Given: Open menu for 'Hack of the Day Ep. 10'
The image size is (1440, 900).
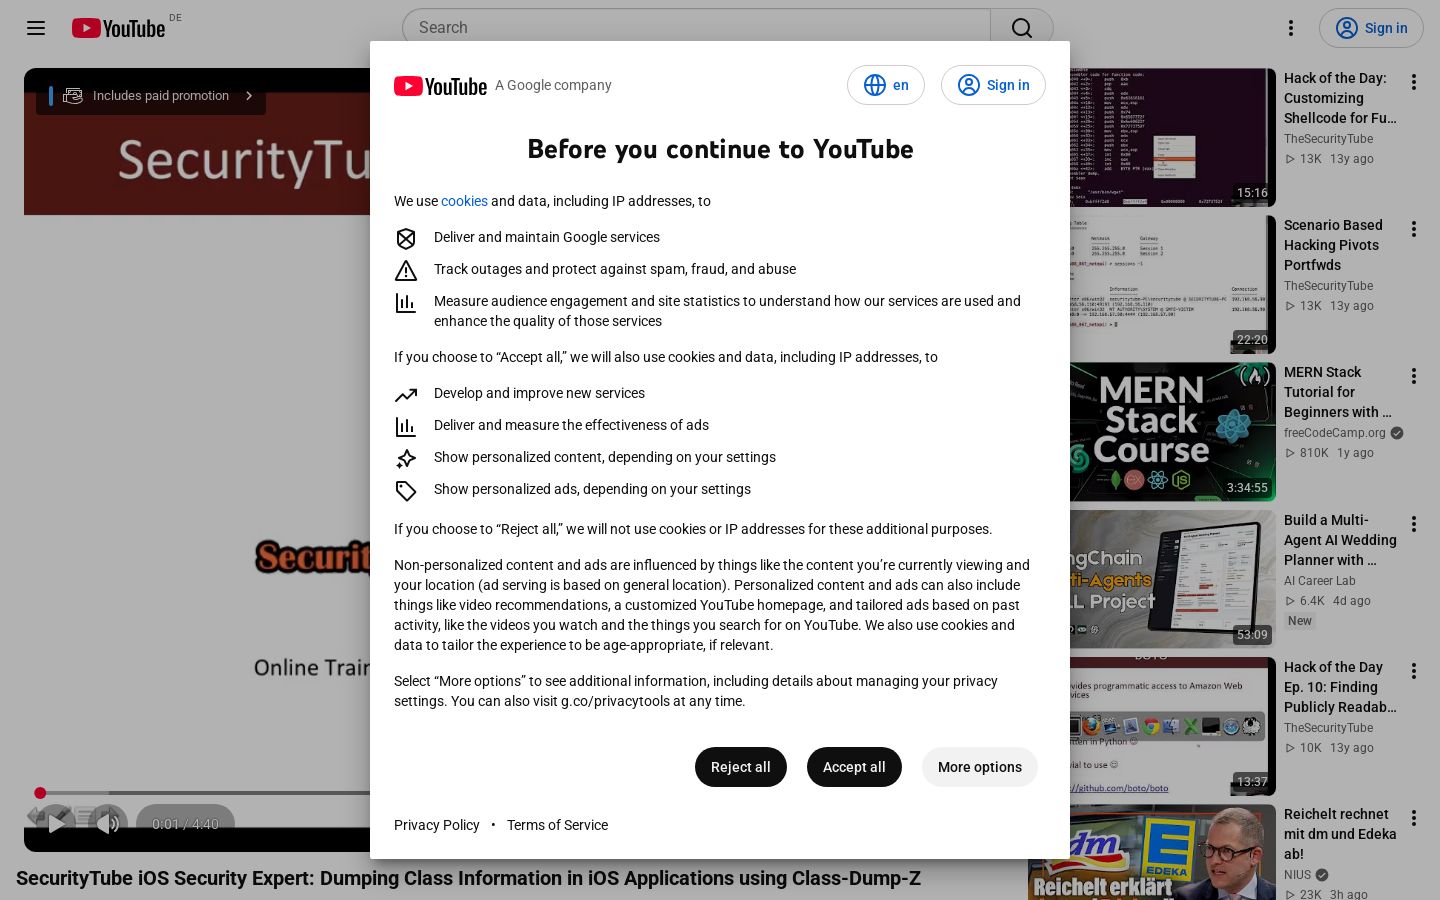Looking at the screenshot, I should 1414,671.
